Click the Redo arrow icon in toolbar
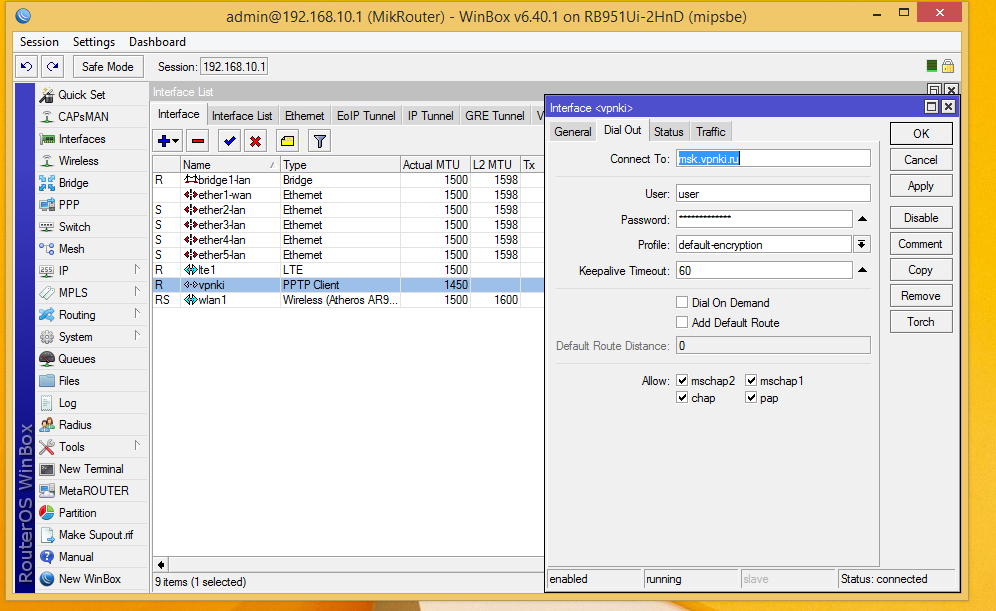Viewport: 996px width, 611px height. pyautogui.click(x=53, y=66)
